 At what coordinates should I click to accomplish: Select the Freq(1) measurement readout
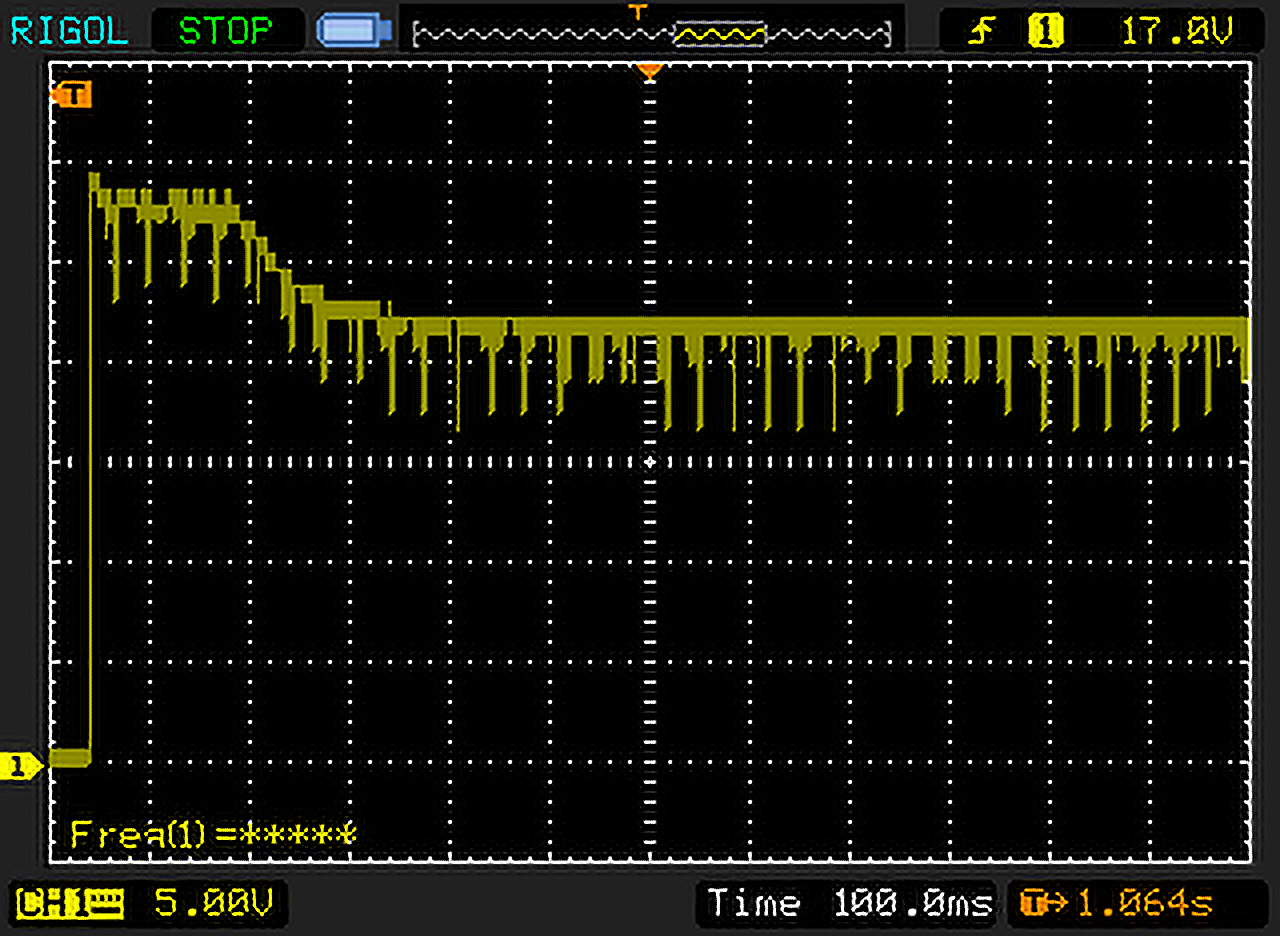click(x=212, y=833)
